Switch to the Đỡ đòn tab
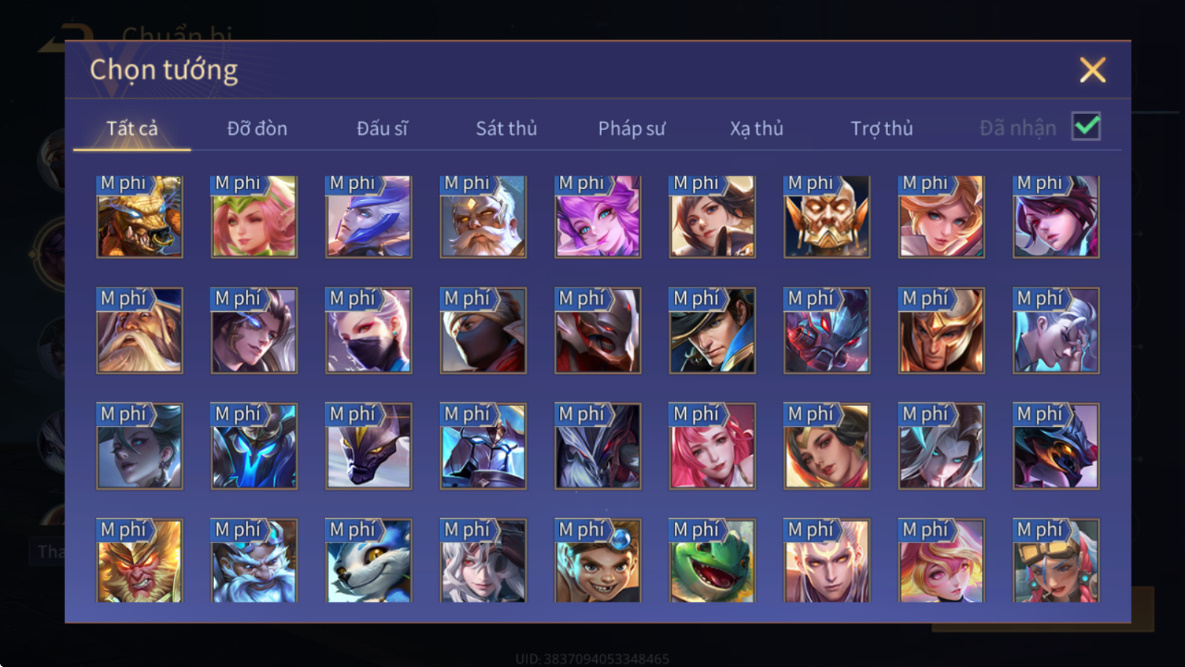 click(257, 128)
